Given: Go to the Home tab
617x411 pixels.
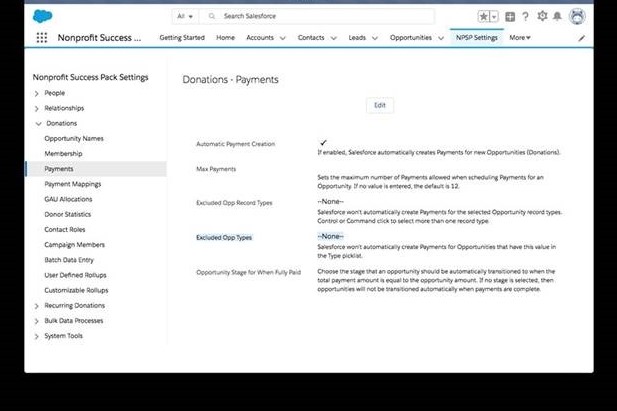Looking at the screenshot, I should click(225, 38).
